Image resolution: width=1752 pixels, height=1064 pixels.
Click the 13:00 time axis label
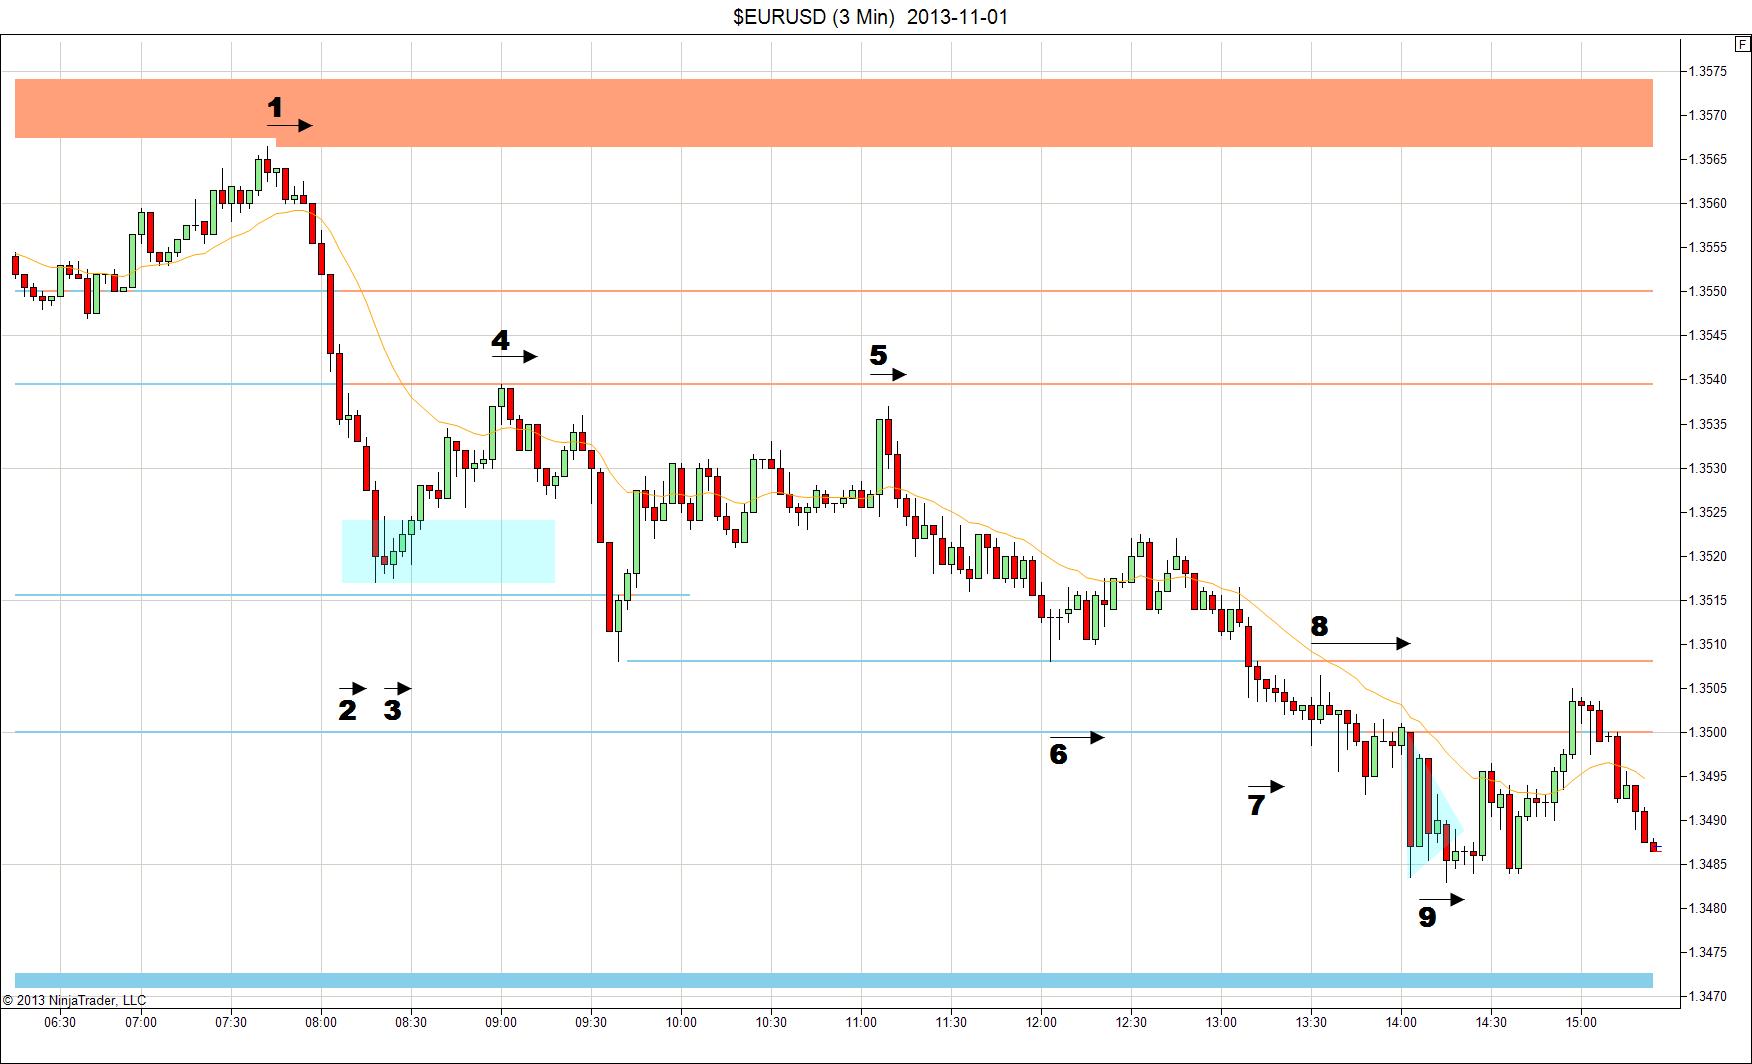(1221, 1022)
